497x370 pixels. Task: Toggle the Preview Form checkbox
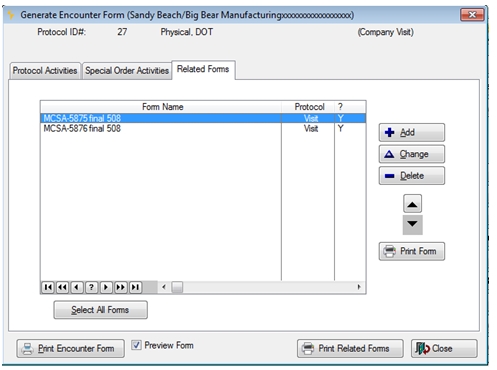pyautogui.click(x=136, y=345)
